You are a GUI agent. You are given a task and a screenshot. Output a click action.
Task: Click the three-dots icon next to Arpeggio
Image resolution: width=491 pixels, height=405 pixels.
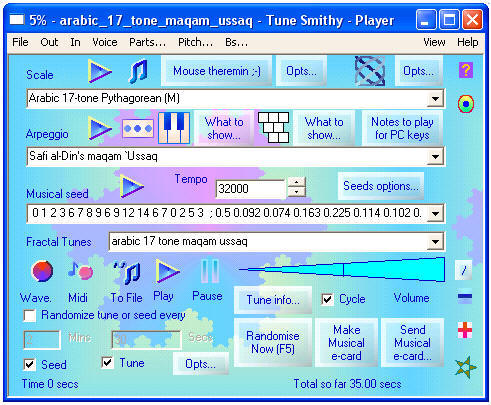(138, 128)
